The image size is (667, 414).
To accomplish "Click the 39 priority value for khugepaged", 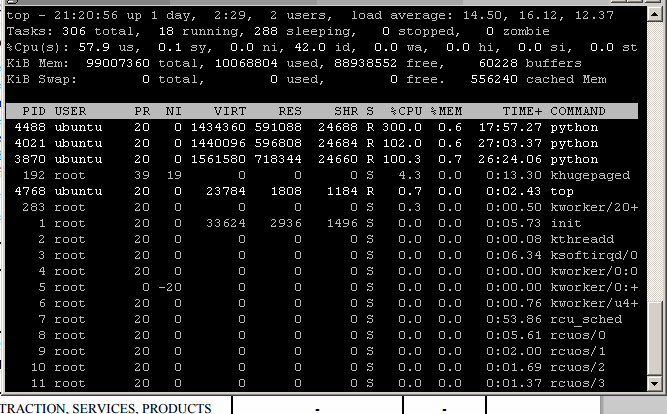I will pyautogui.click(x=142, y=176).
